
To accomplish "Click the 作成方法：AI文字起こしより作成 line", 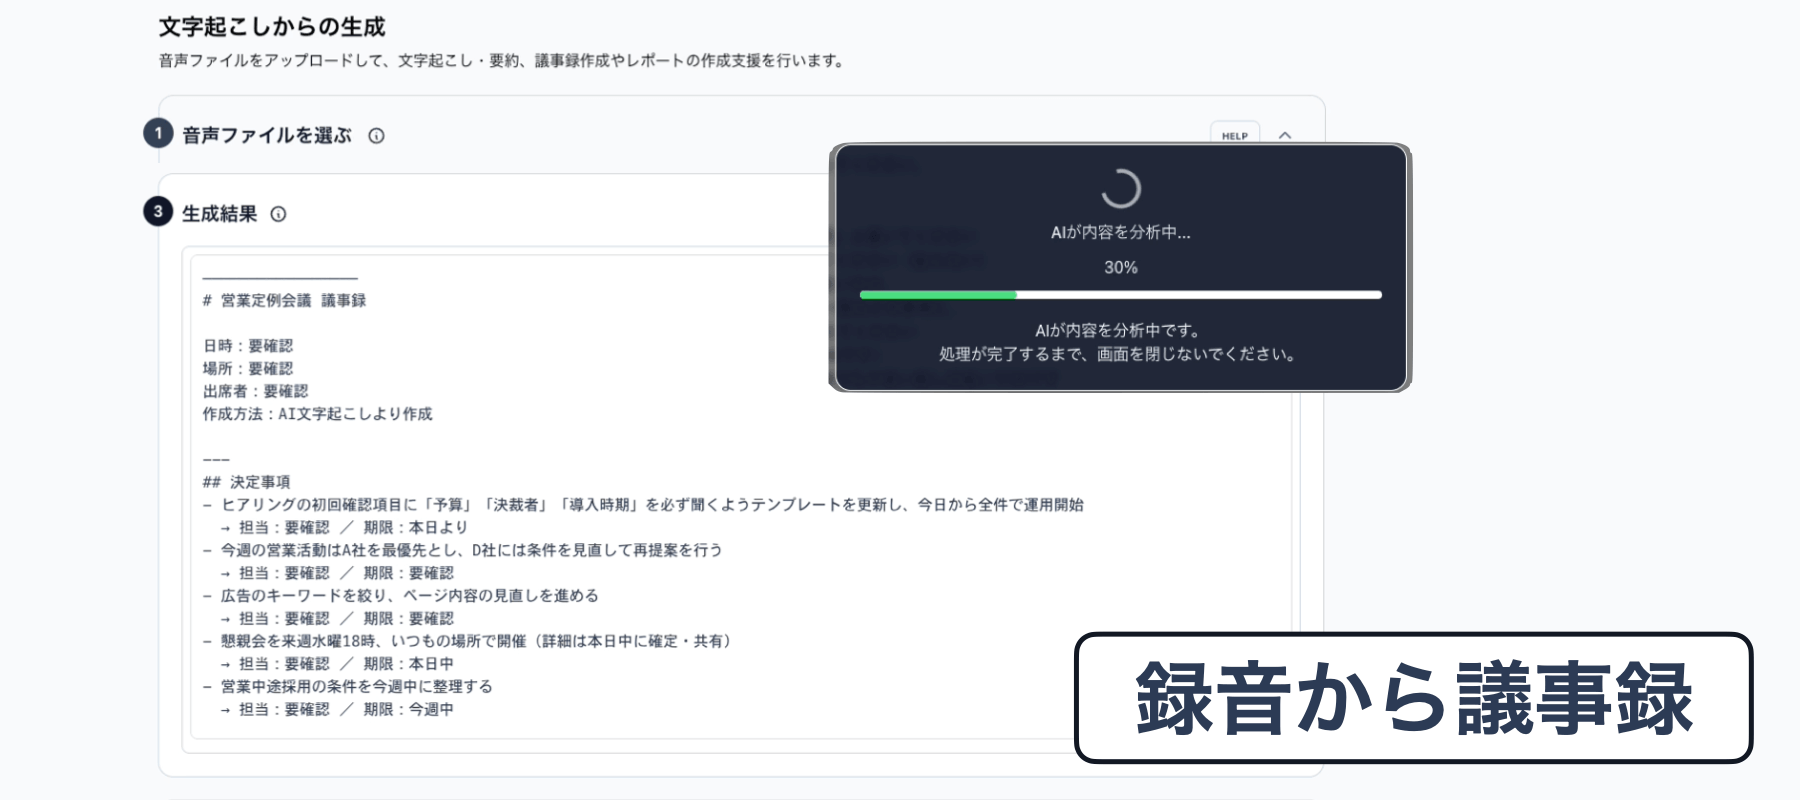I will tap(317, 414).
